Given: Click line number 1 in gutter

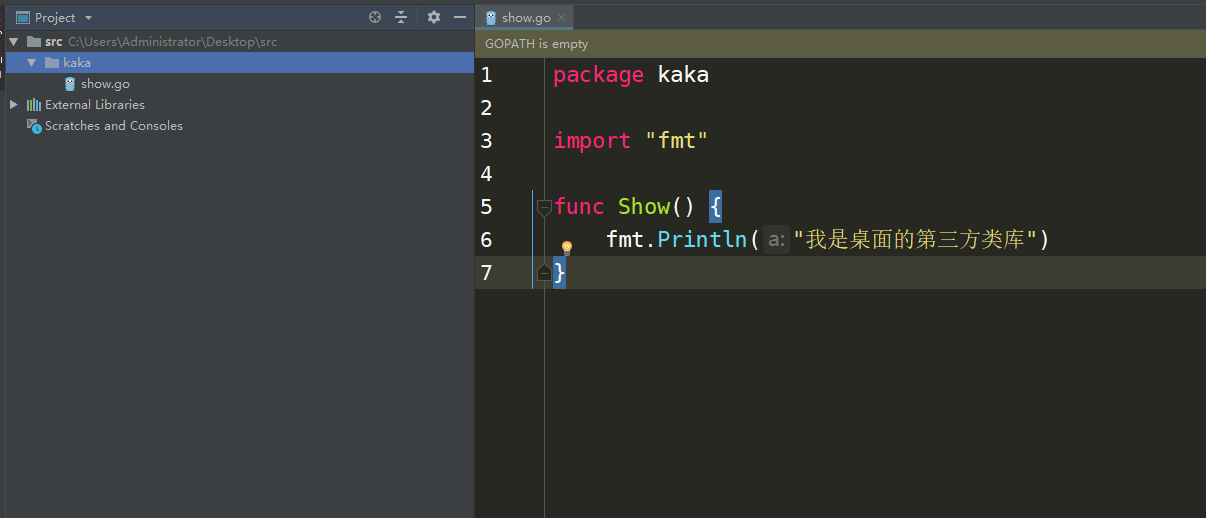Looking at the screenshot, I should [x=486, y=75].
